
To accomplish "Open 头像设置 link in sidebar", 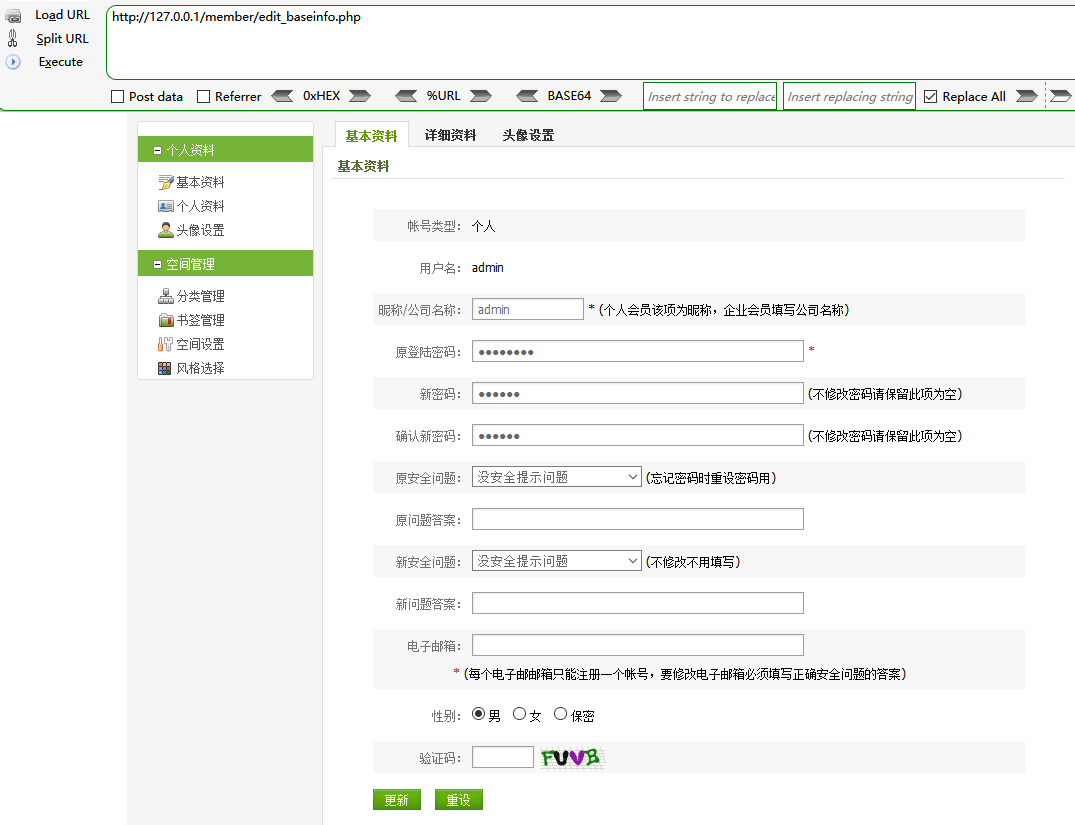I will point(200,230).
